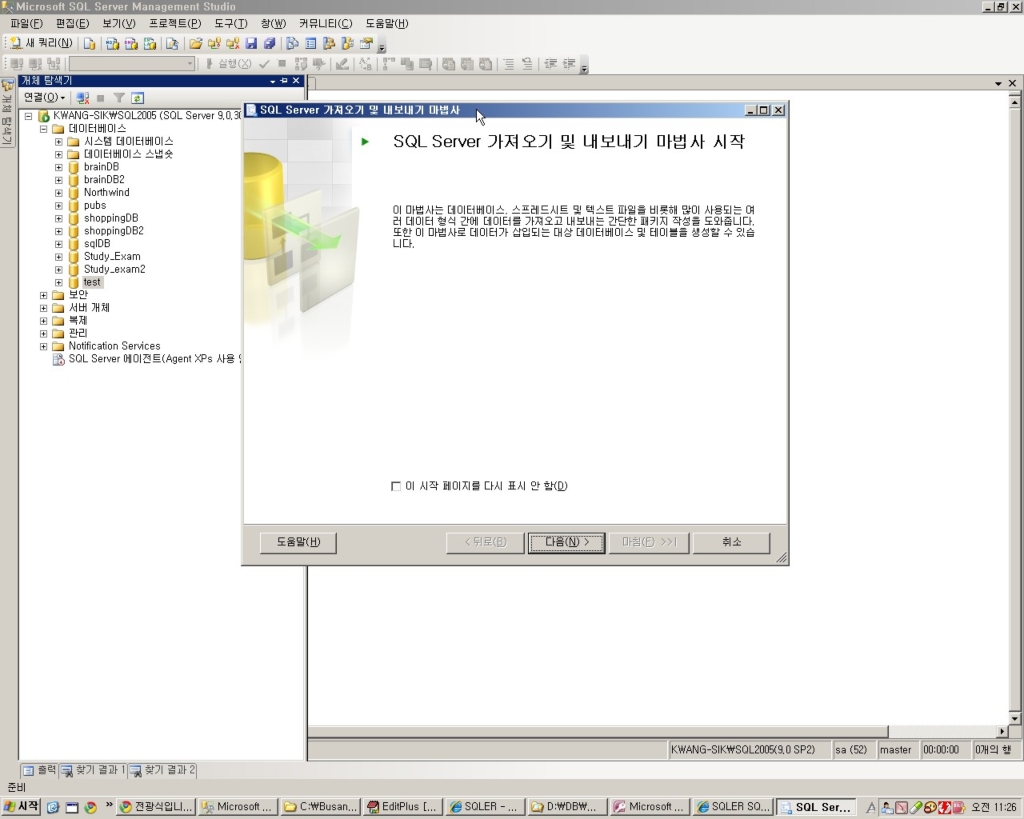
Task: Check '이 시작 페이지를 다시 표시 안 함' checkbox
Action: (396, 486)
